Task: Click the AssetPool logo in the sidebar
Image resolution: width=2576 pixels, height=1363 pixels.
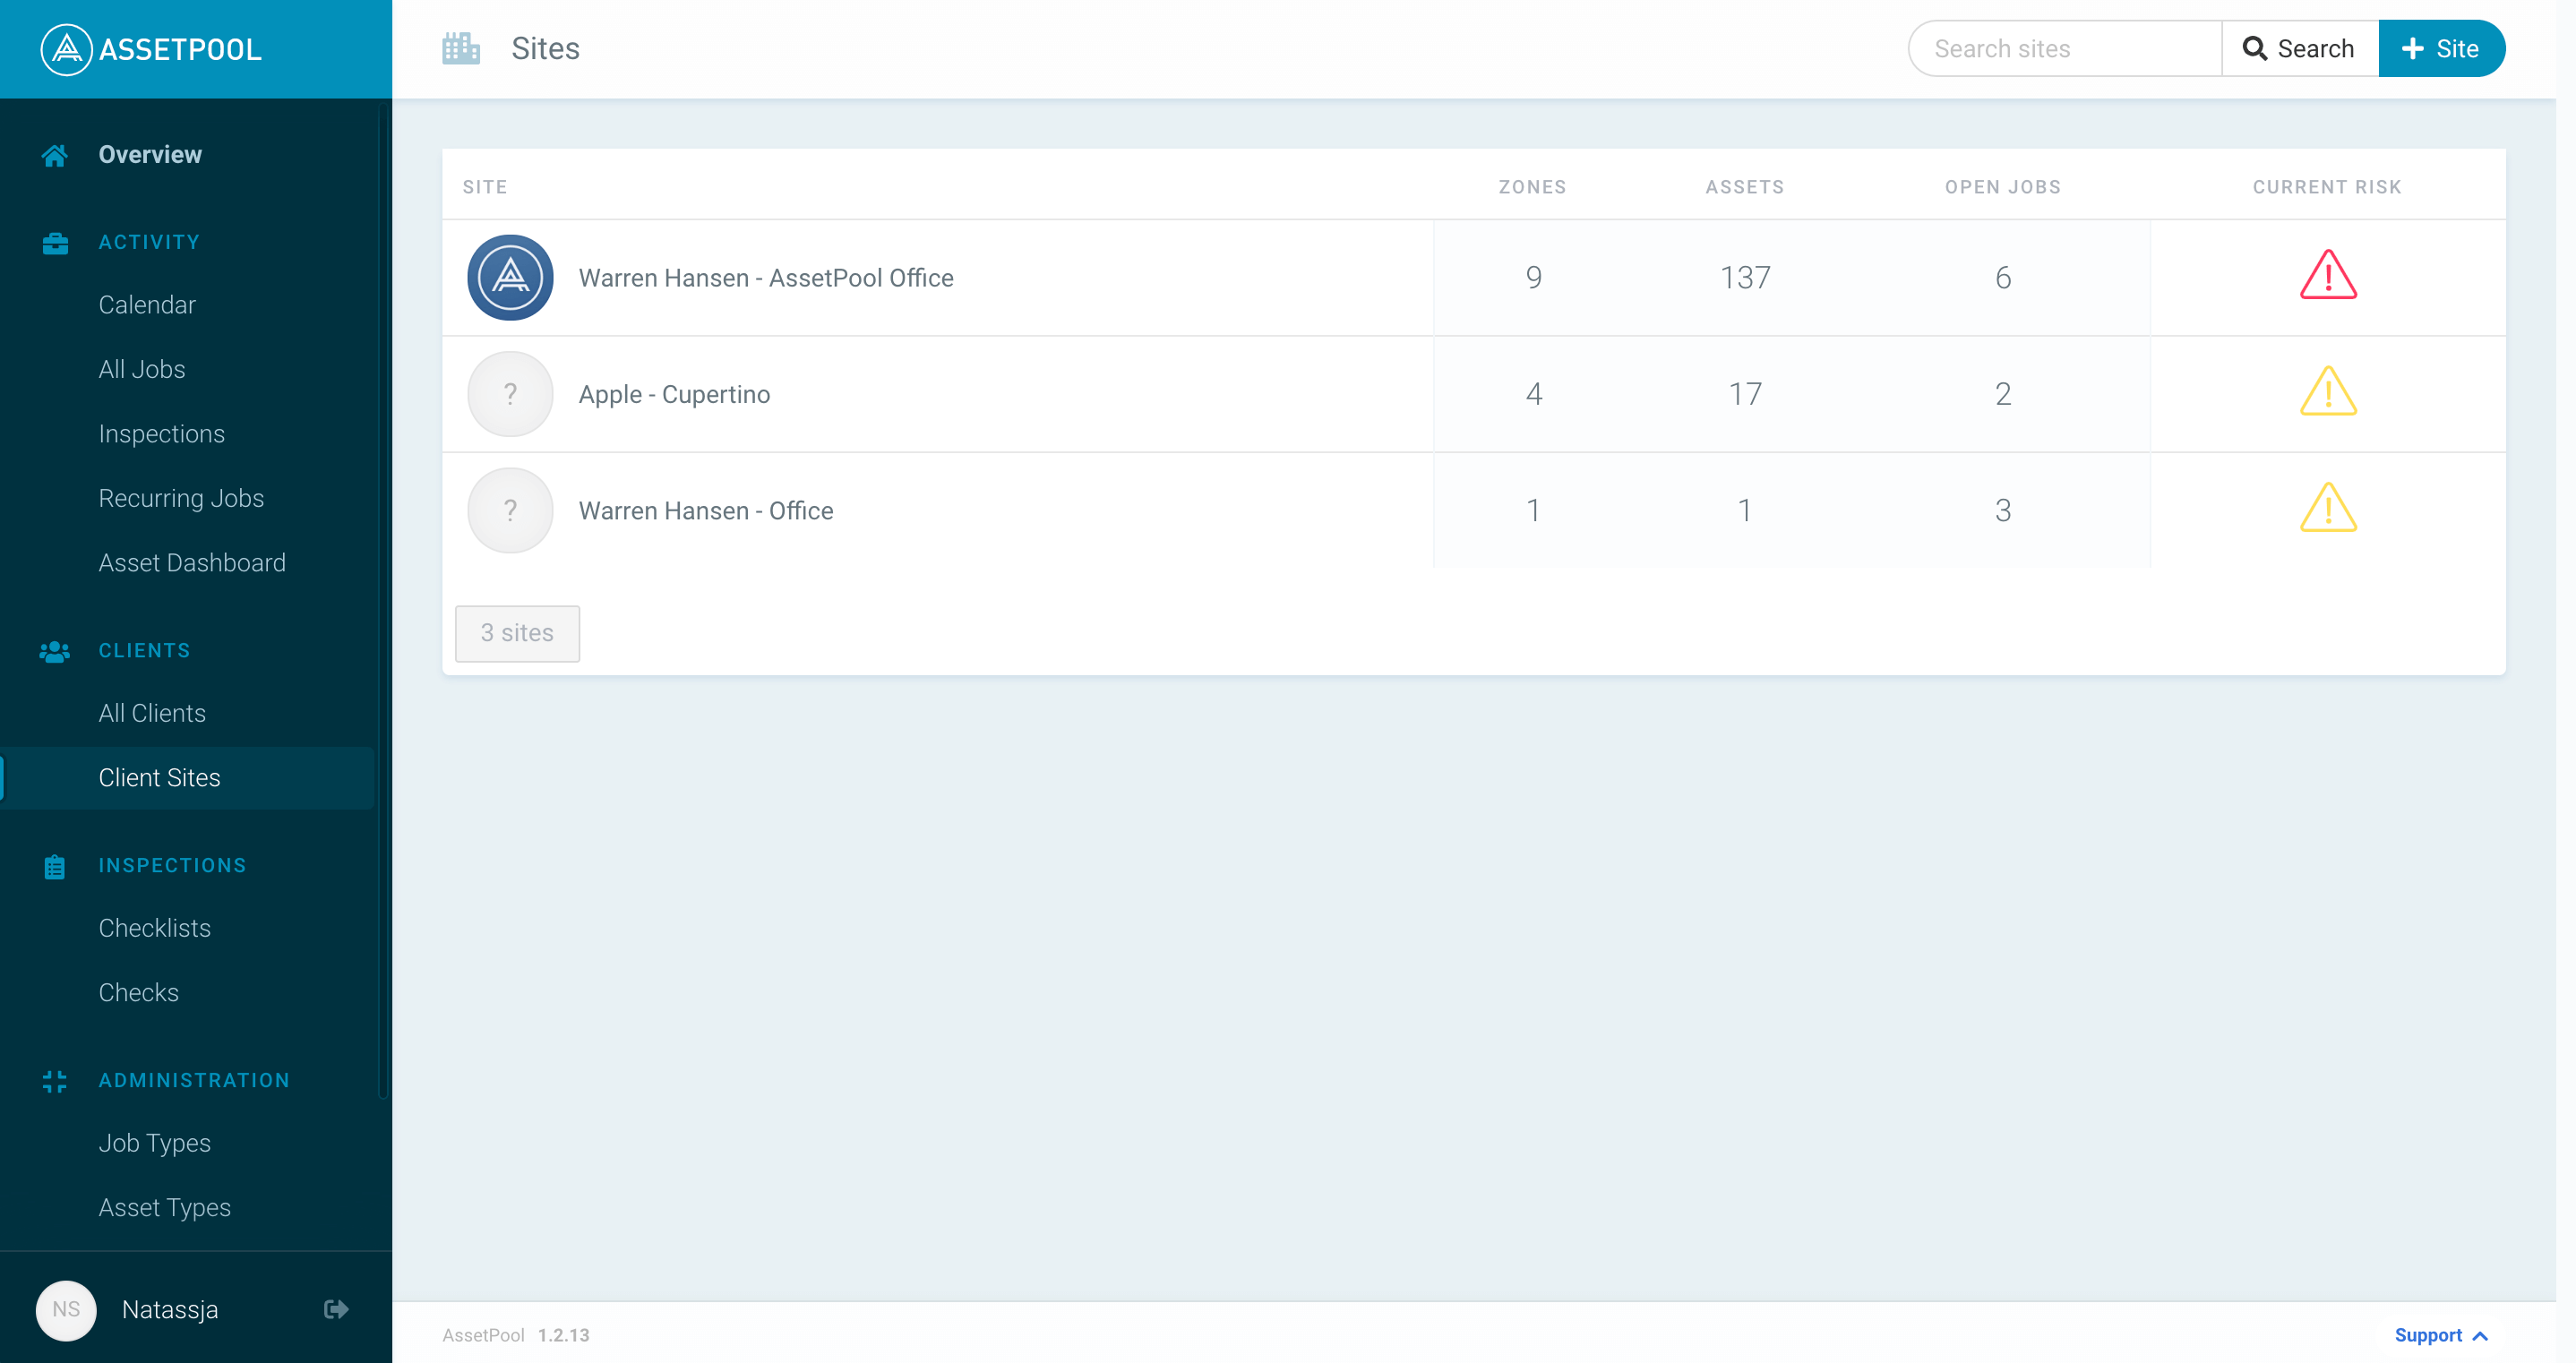Action: (149, 48)
